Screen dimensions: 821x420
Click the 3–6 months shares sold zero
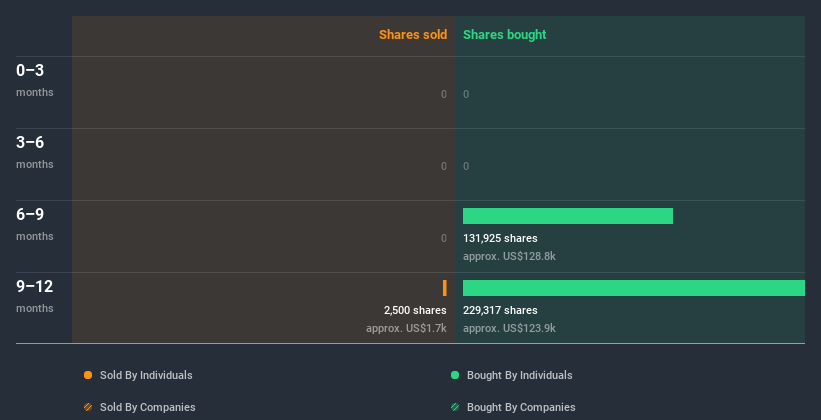tap(444, 166)
